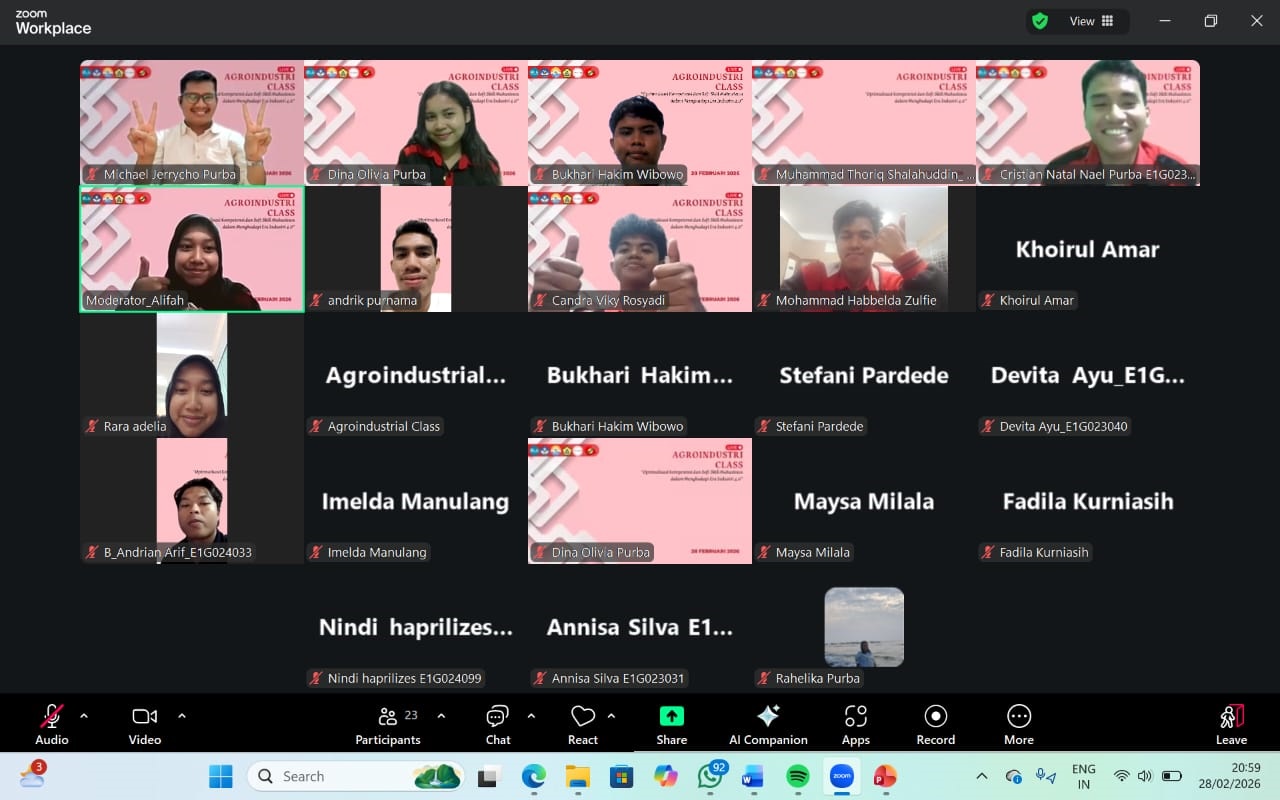The width and height of the screenshot is (1280, 800).
Task: Start recording with the Record button
Action: [x=936, y=723]
